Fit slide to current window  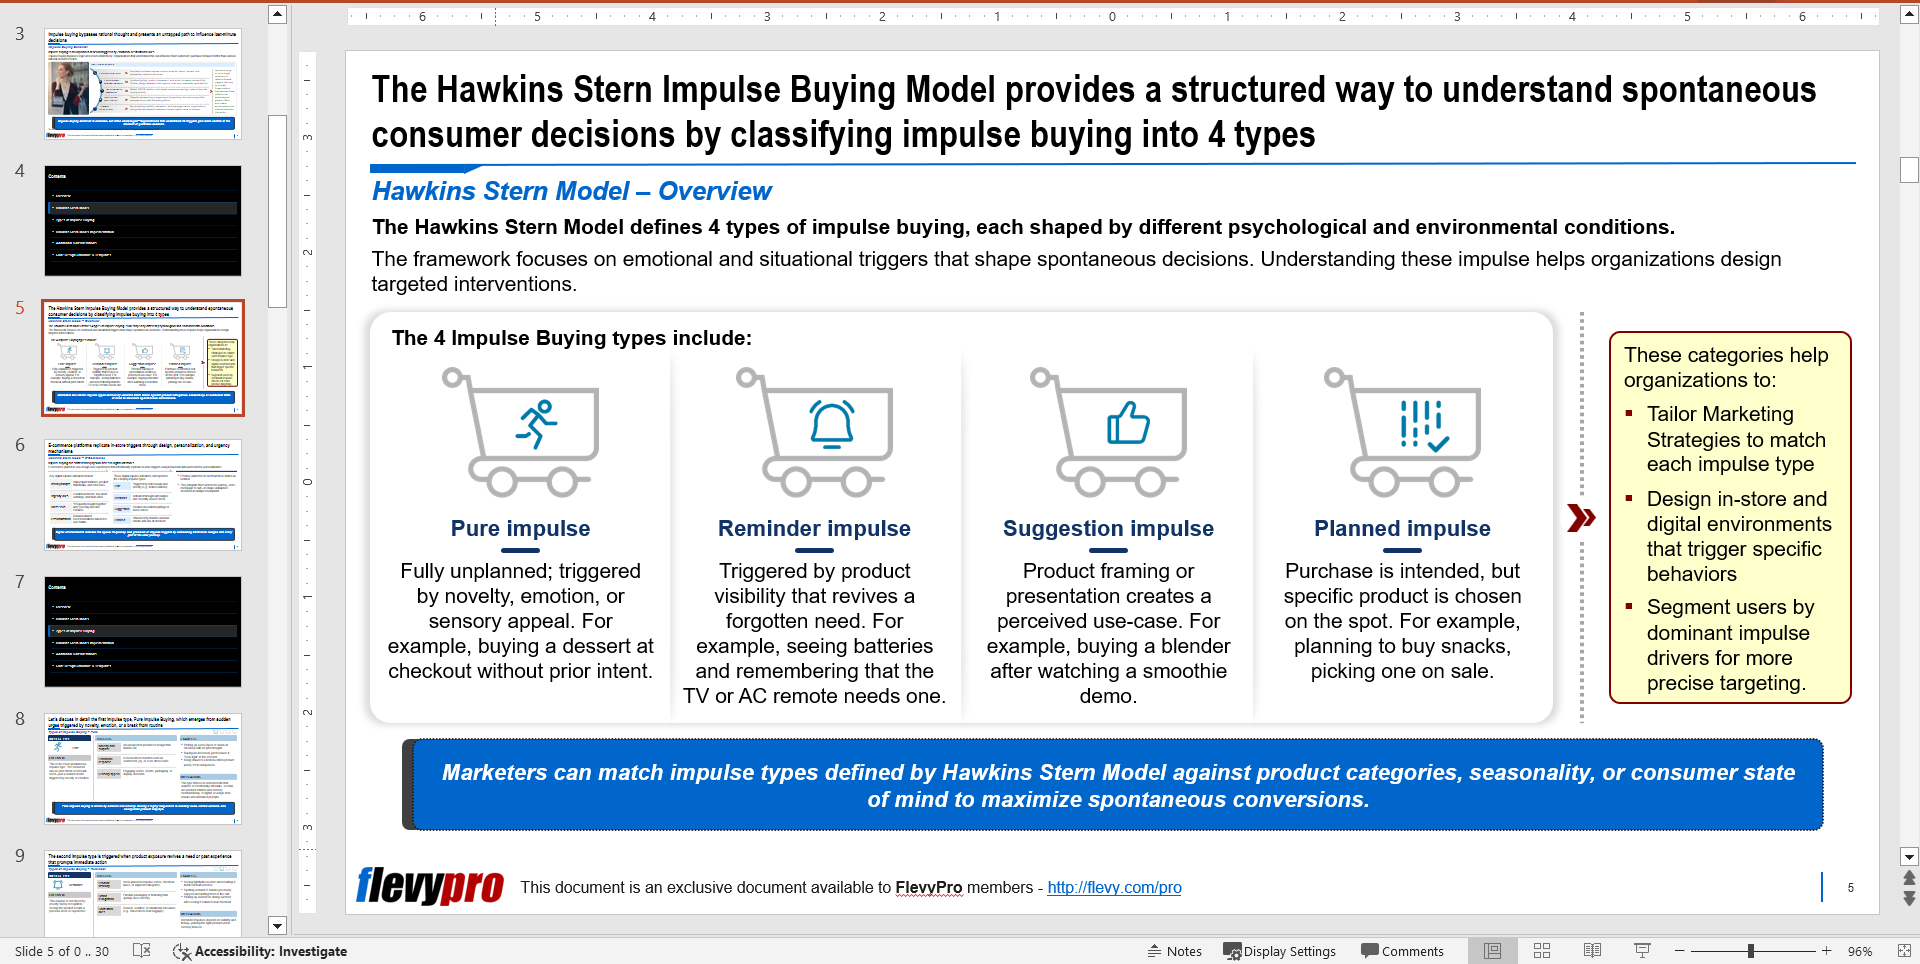tap(1904, 951)
